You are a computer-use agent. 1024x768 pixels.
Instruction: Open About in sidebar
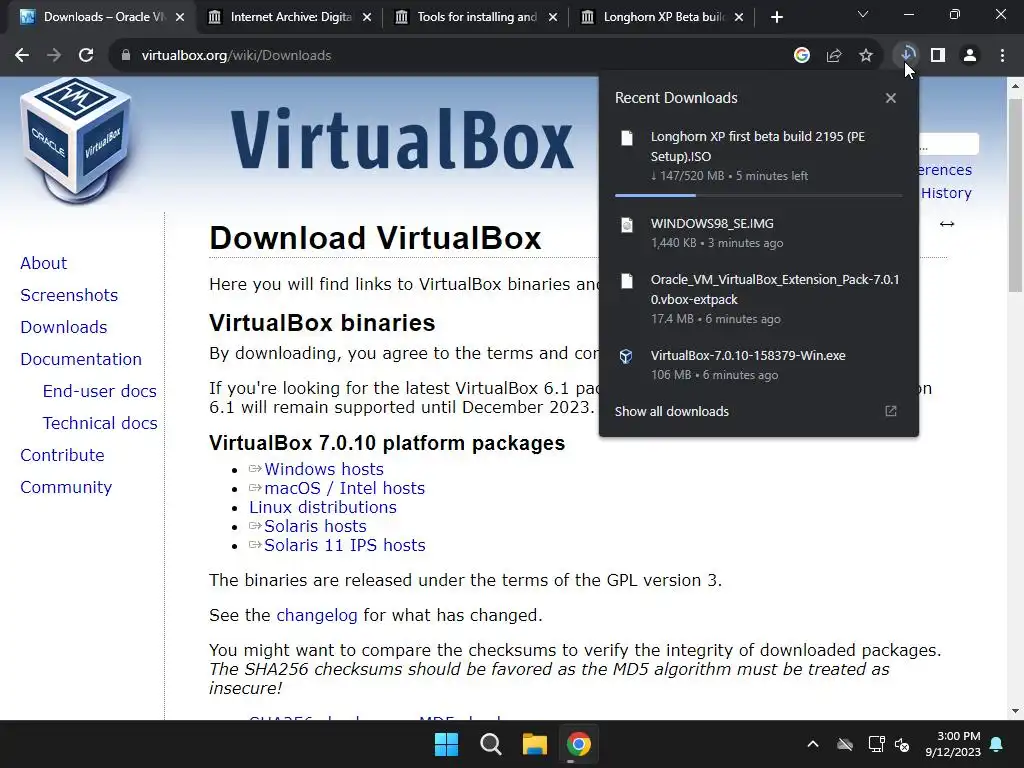[x=44, y=263]
